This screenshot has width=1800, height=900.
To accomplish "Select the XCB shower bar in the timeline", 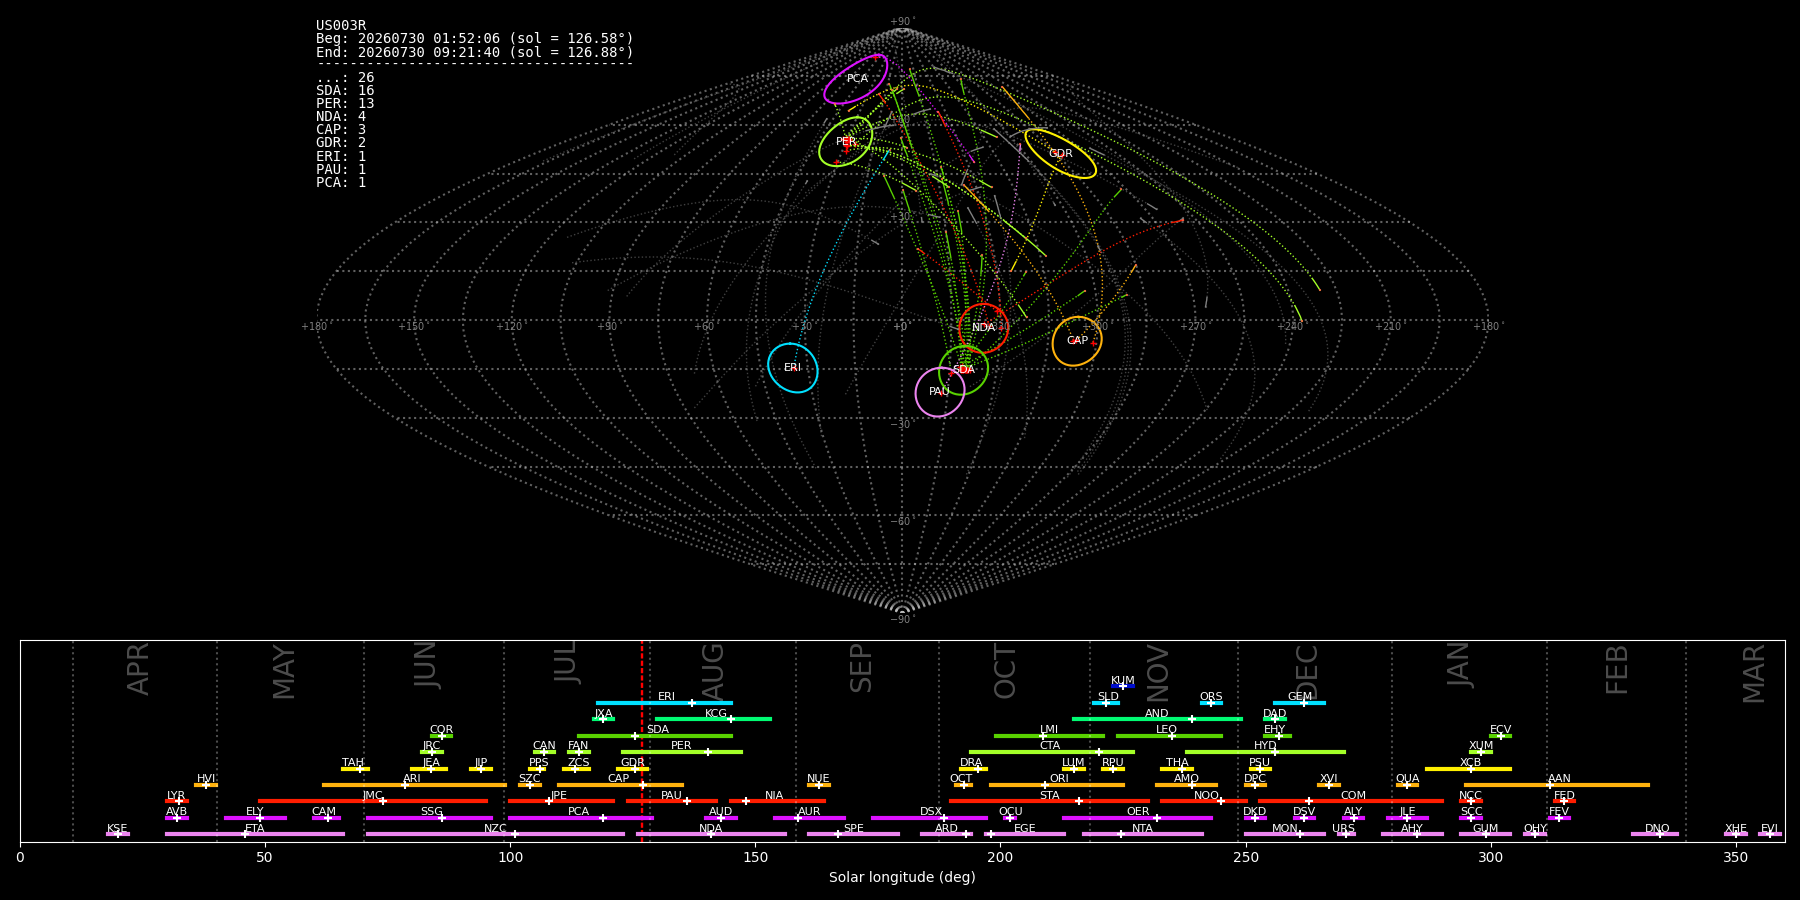I will [x=1468, y=769].
